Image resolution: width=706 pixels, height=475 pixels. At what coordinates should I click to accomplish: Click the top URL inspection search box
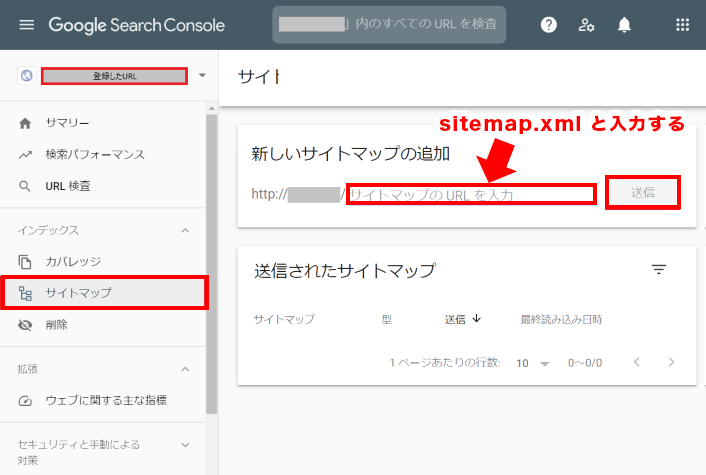[389, 24]
